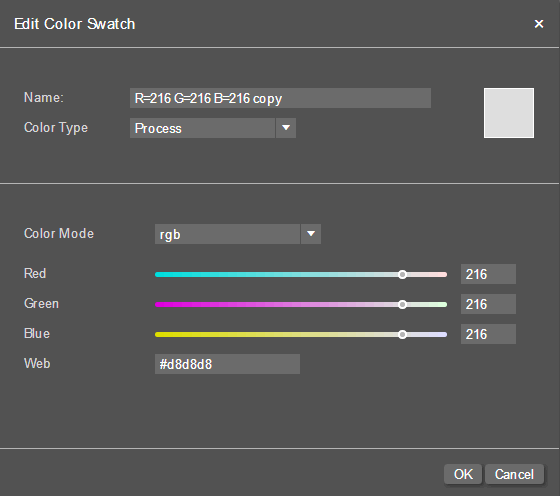Click the light gray swatch preview
This screenshot has height=496, width=560.
click(509, 113)
